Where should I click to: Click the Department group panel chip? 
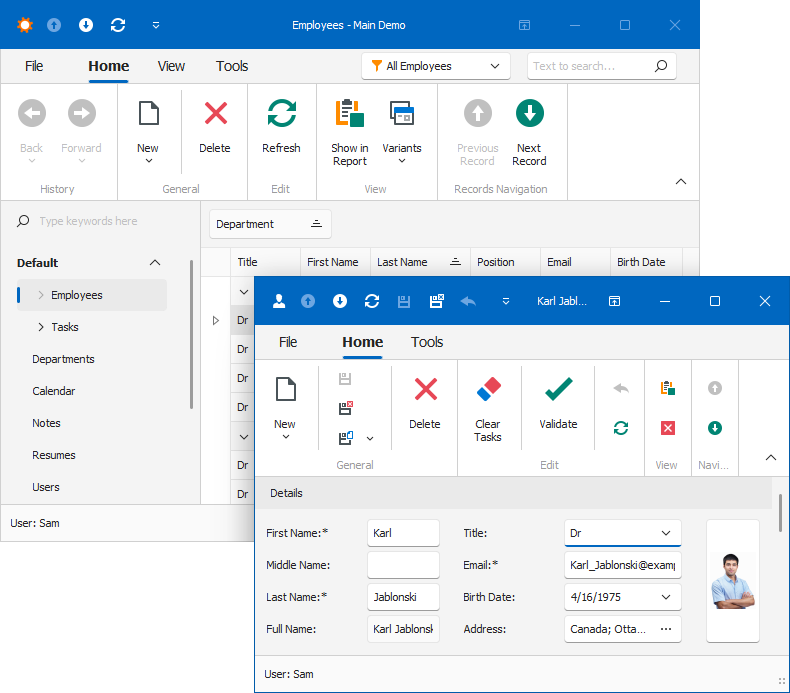pyautogui.click(x=270, y=224)
